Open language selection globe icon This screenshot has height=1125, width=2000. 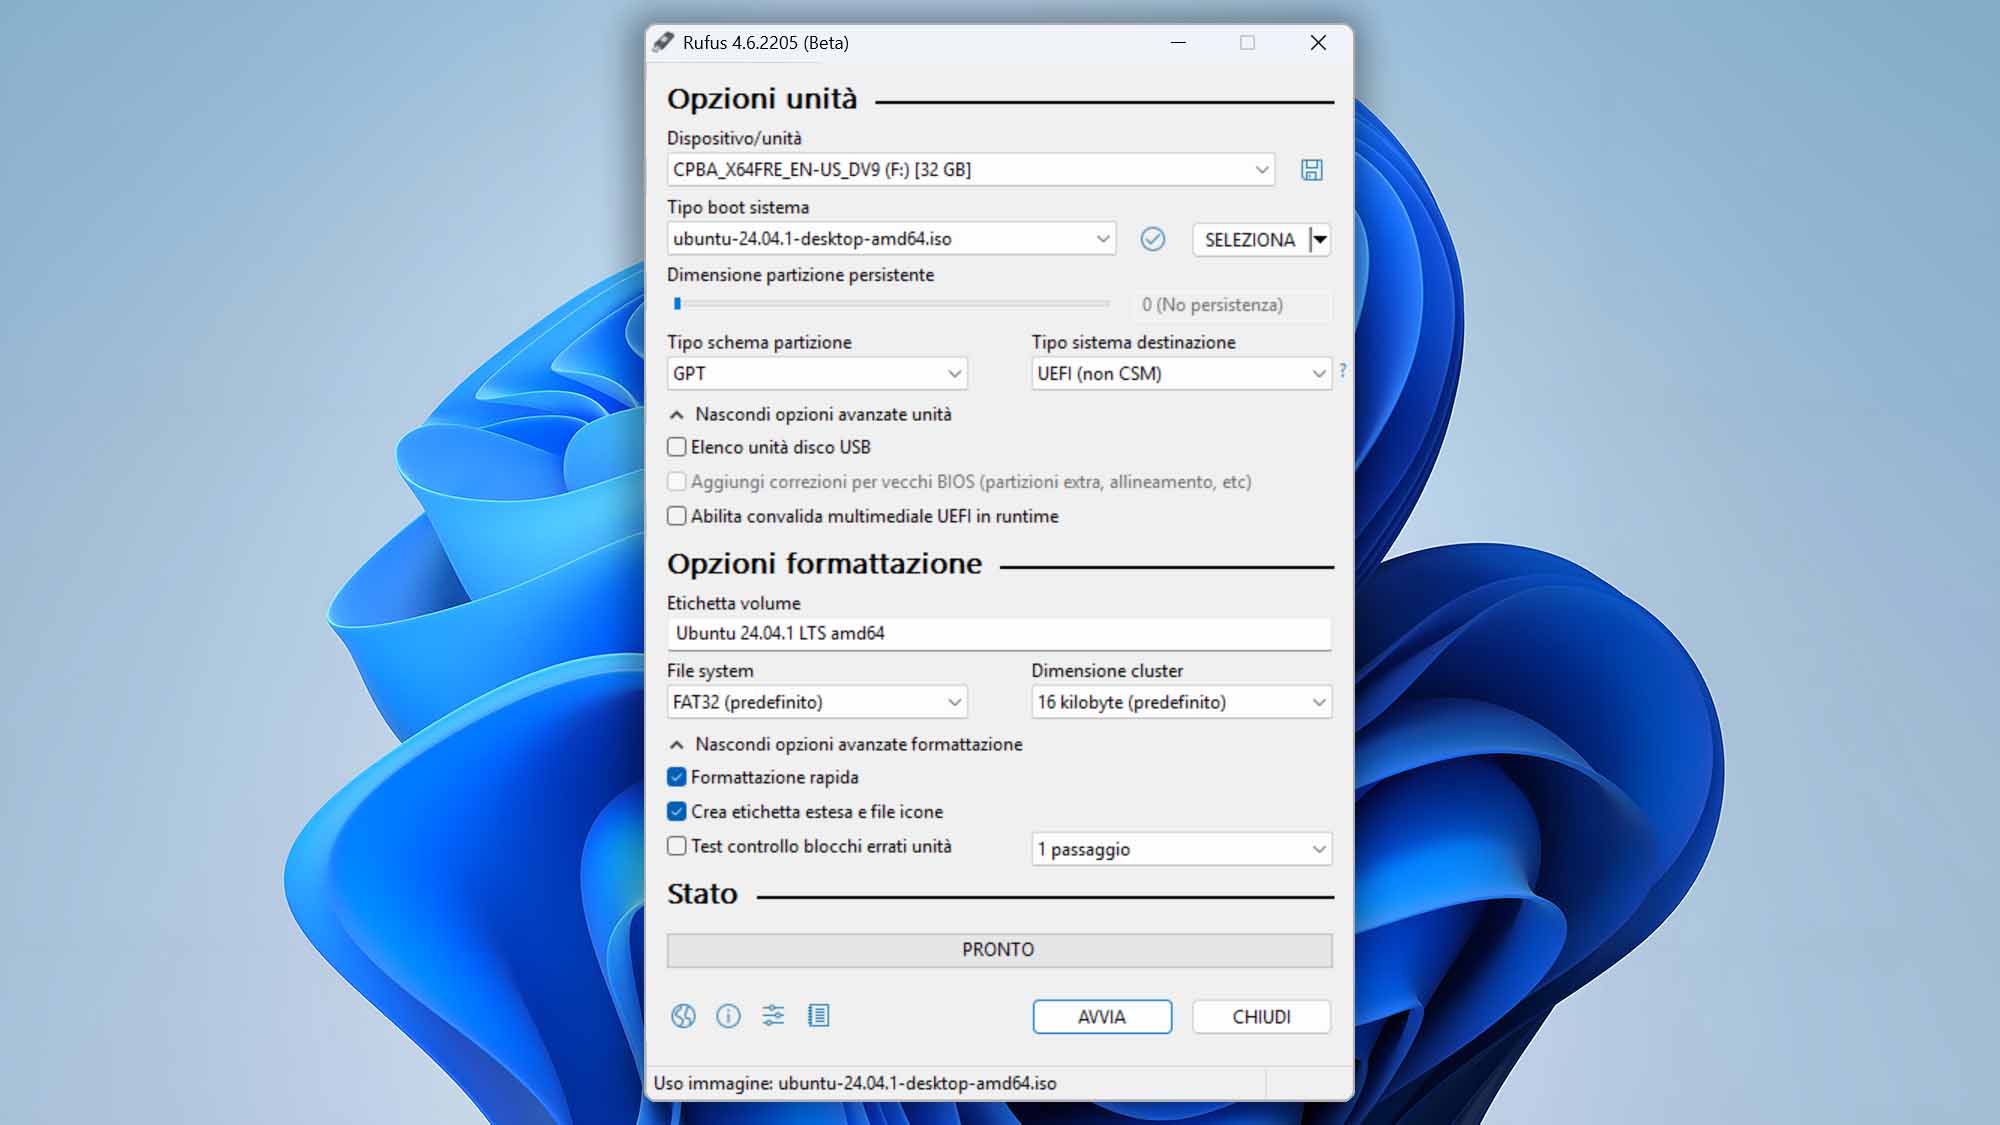click(x=683, y=1016)
